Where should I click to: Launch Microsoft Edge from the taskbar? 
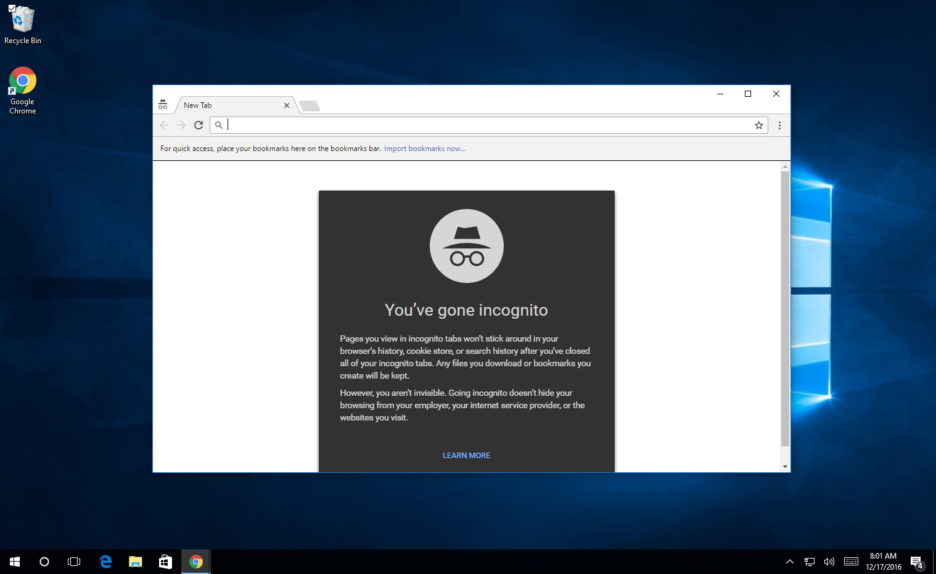pos(106,561)
